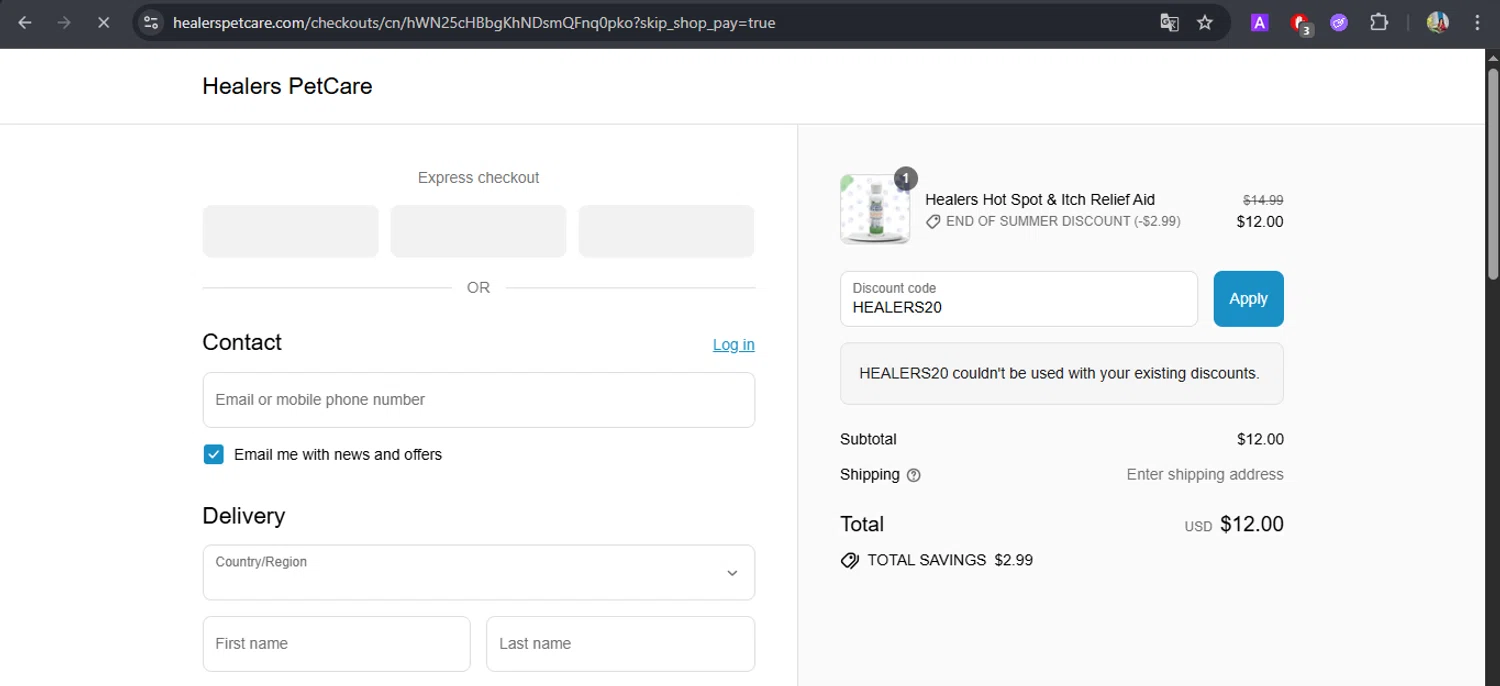Click the discount tag icon beside END OF SUMMER

tap(933, 222)
